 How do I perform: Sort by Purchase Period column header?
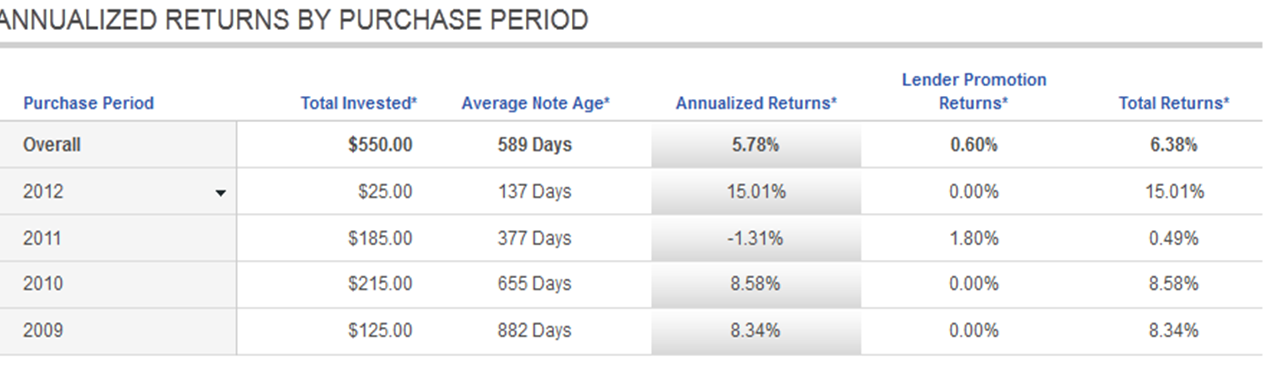pos(89,103)
